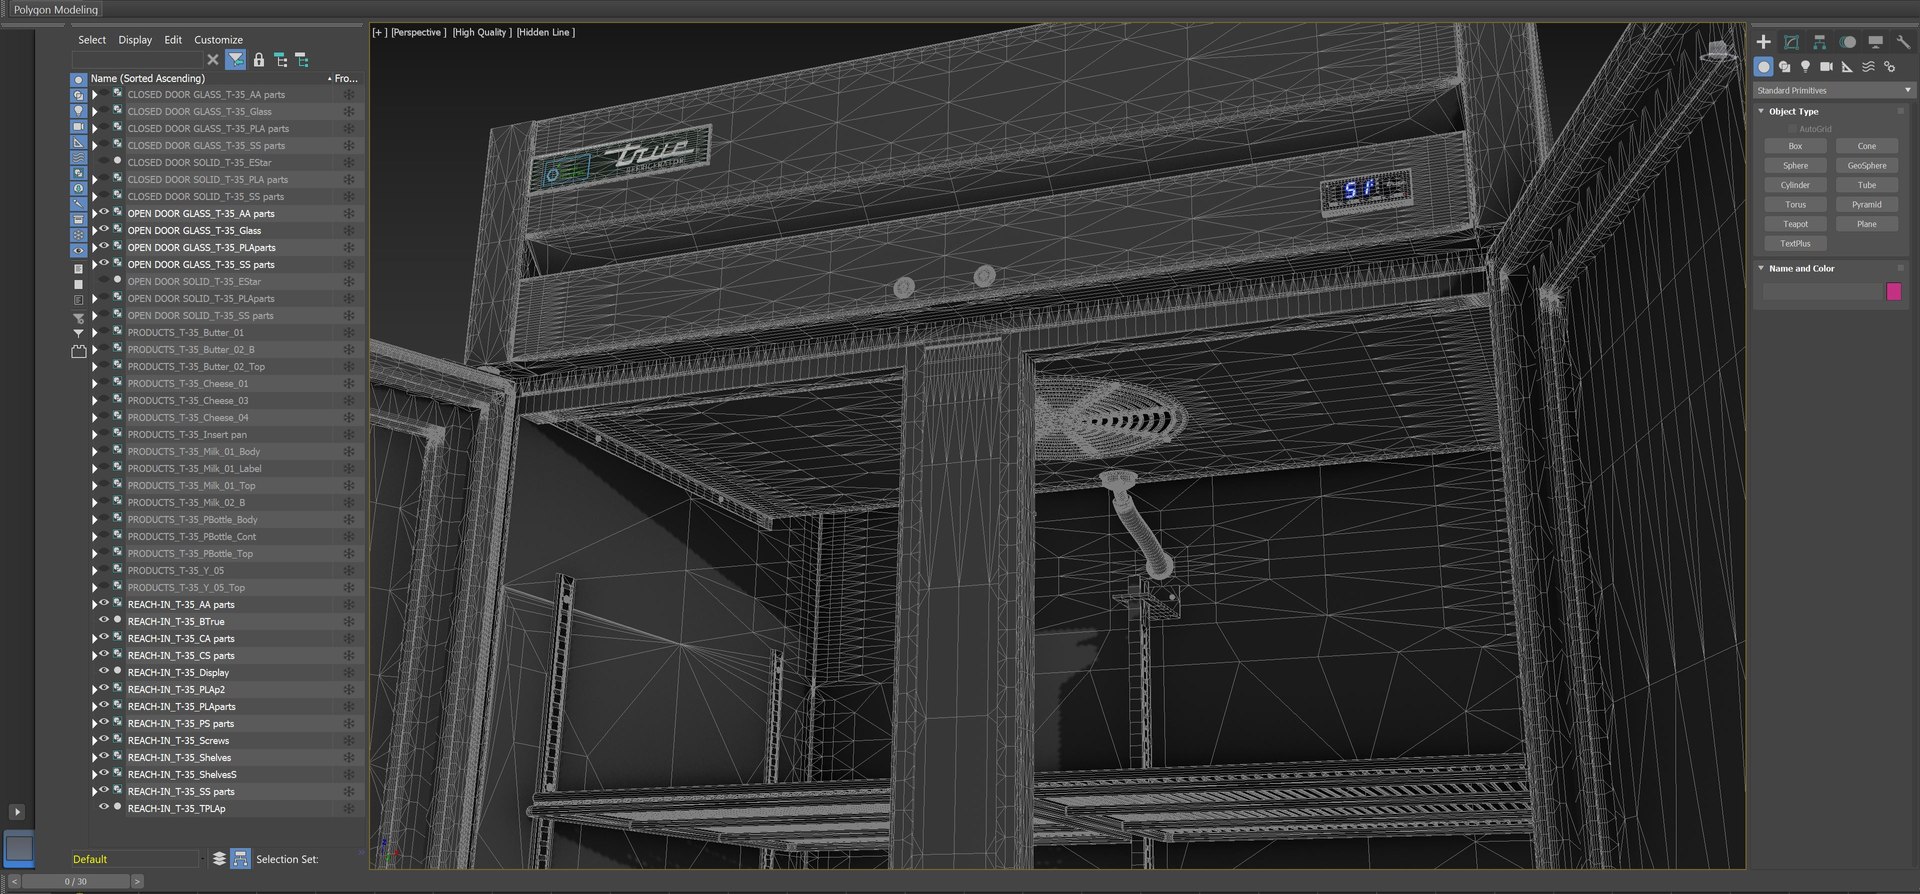
Task: Select the Helpers category icon
Action: pyautogui.click(x=1848, y=67)
